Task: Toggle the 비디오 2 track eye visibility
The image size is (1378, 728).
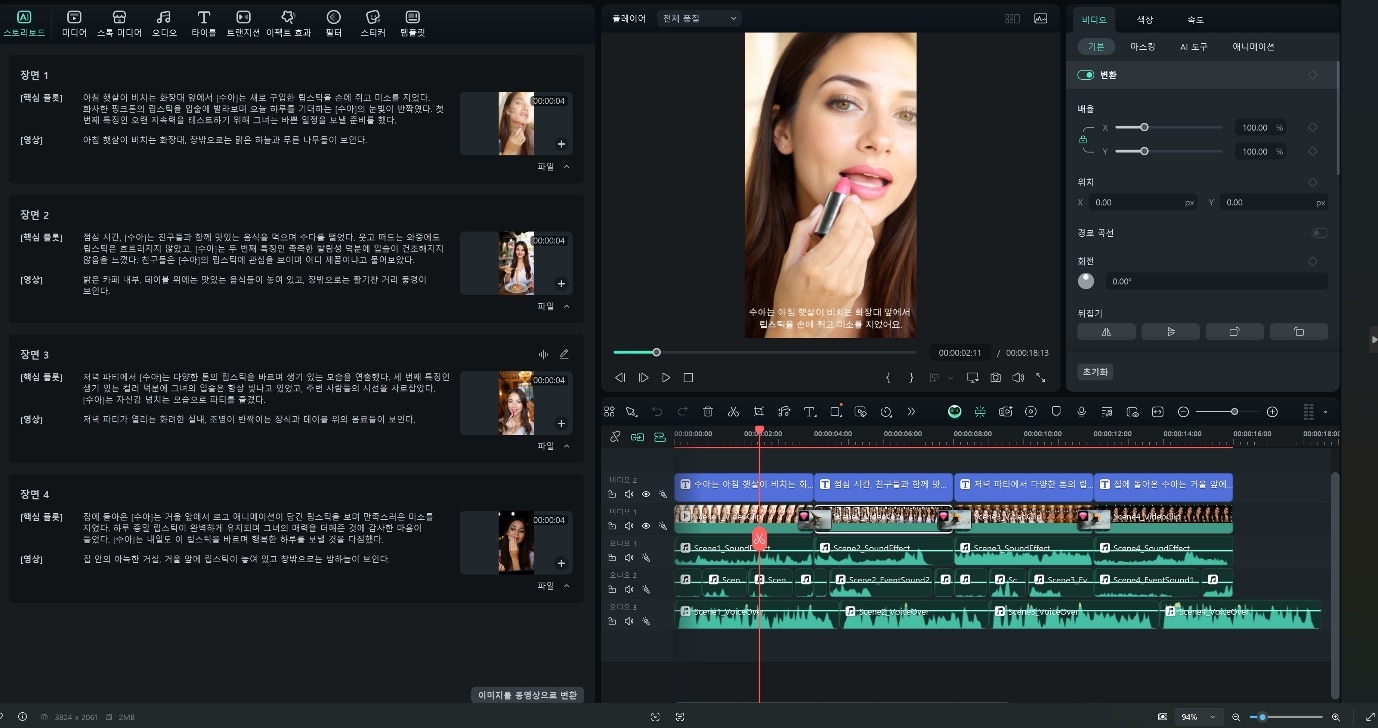Action: 645,494
